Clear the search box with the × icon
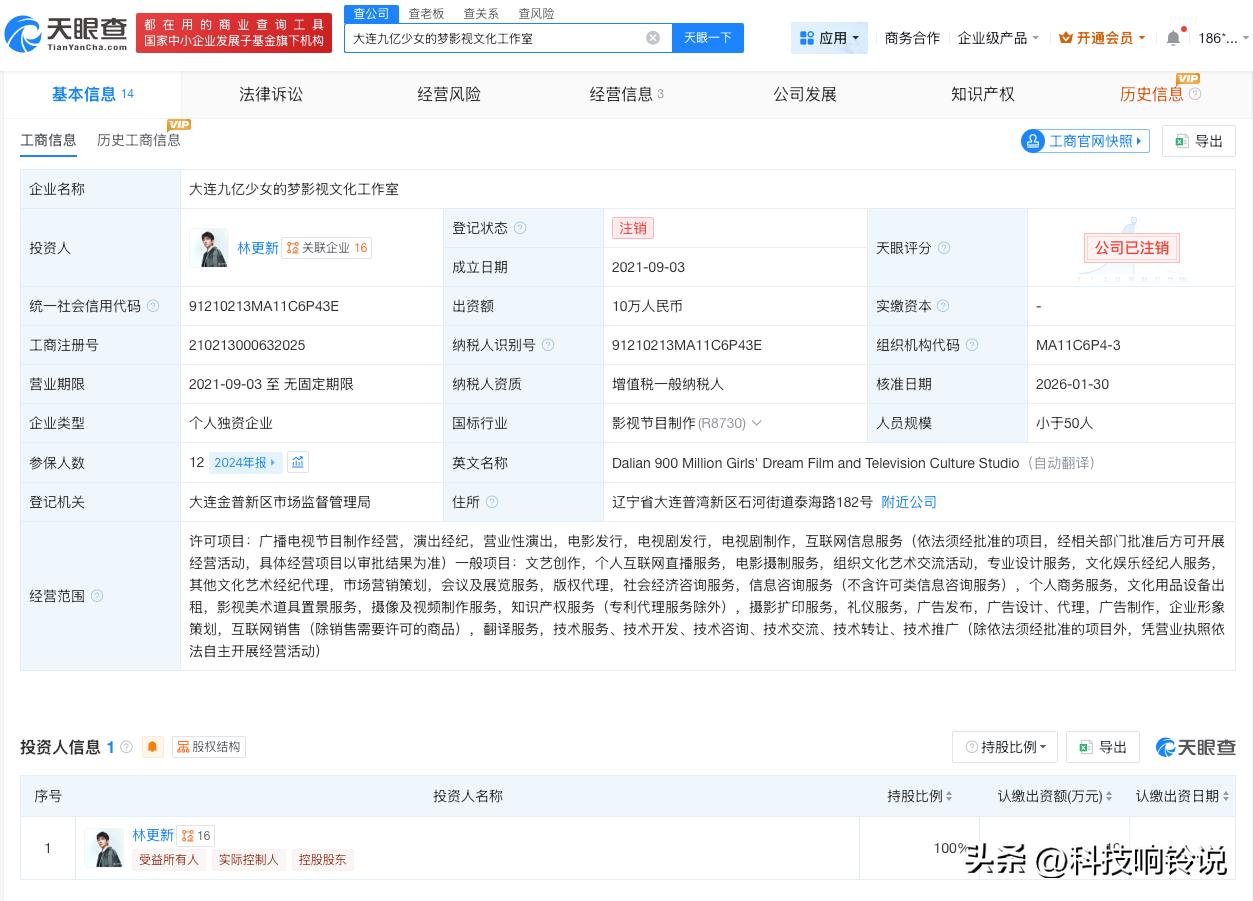The height and width of the screenshot is (901, 1253). pos(653,37)
